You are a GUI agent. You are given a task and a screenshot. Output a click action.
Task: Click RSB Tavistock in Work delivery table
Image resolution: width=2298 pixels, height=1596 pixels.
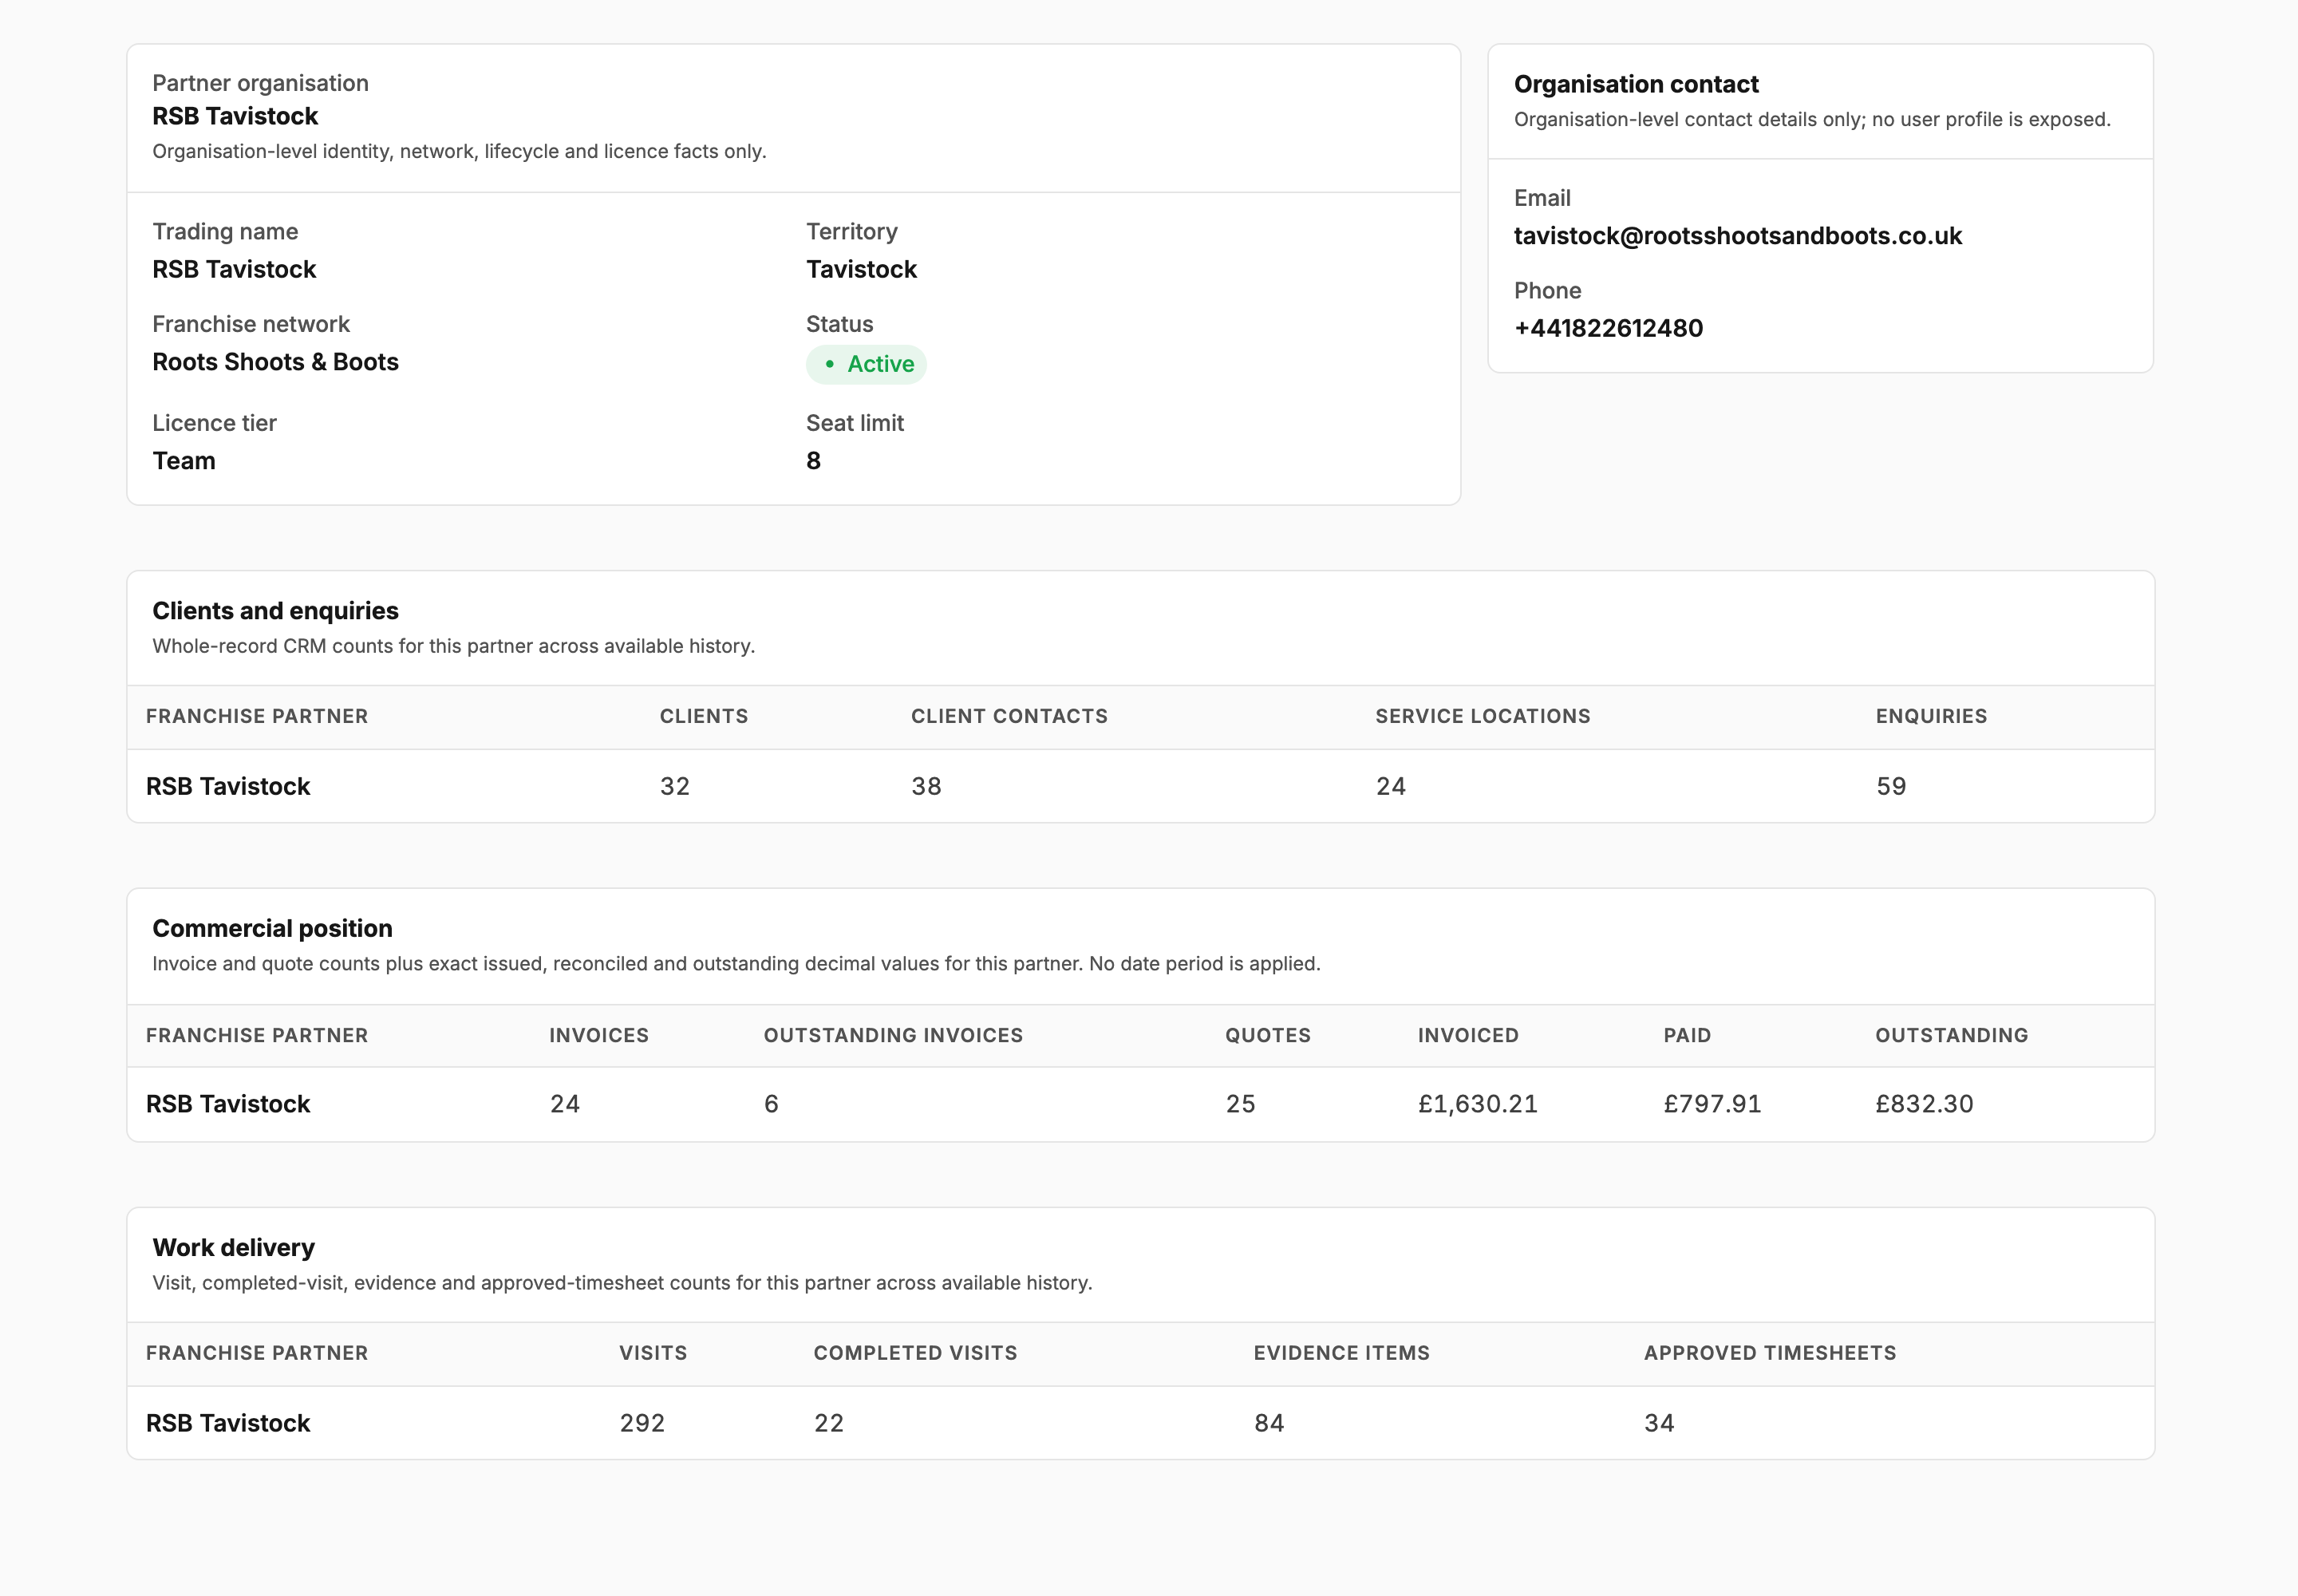(x=228, y=1423)
